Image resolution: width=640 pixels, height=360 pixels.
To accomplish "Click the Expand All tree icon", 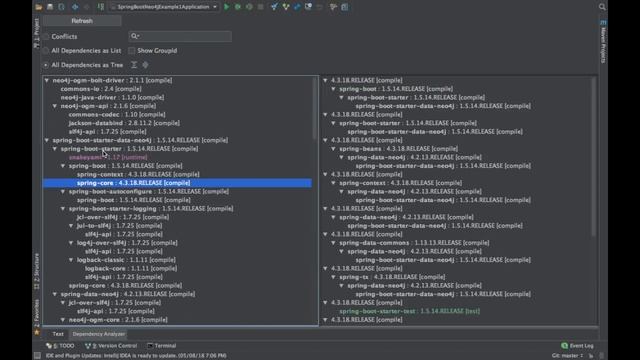I will 134,65.
